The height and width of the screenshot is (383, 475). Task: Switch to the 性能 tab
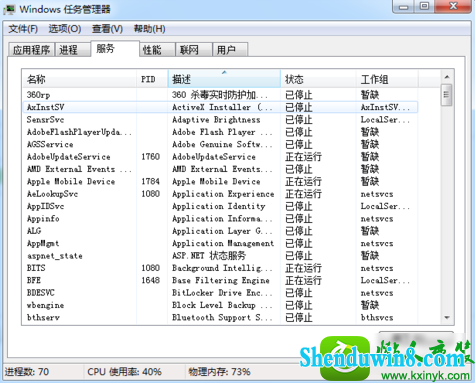point(157,50)
